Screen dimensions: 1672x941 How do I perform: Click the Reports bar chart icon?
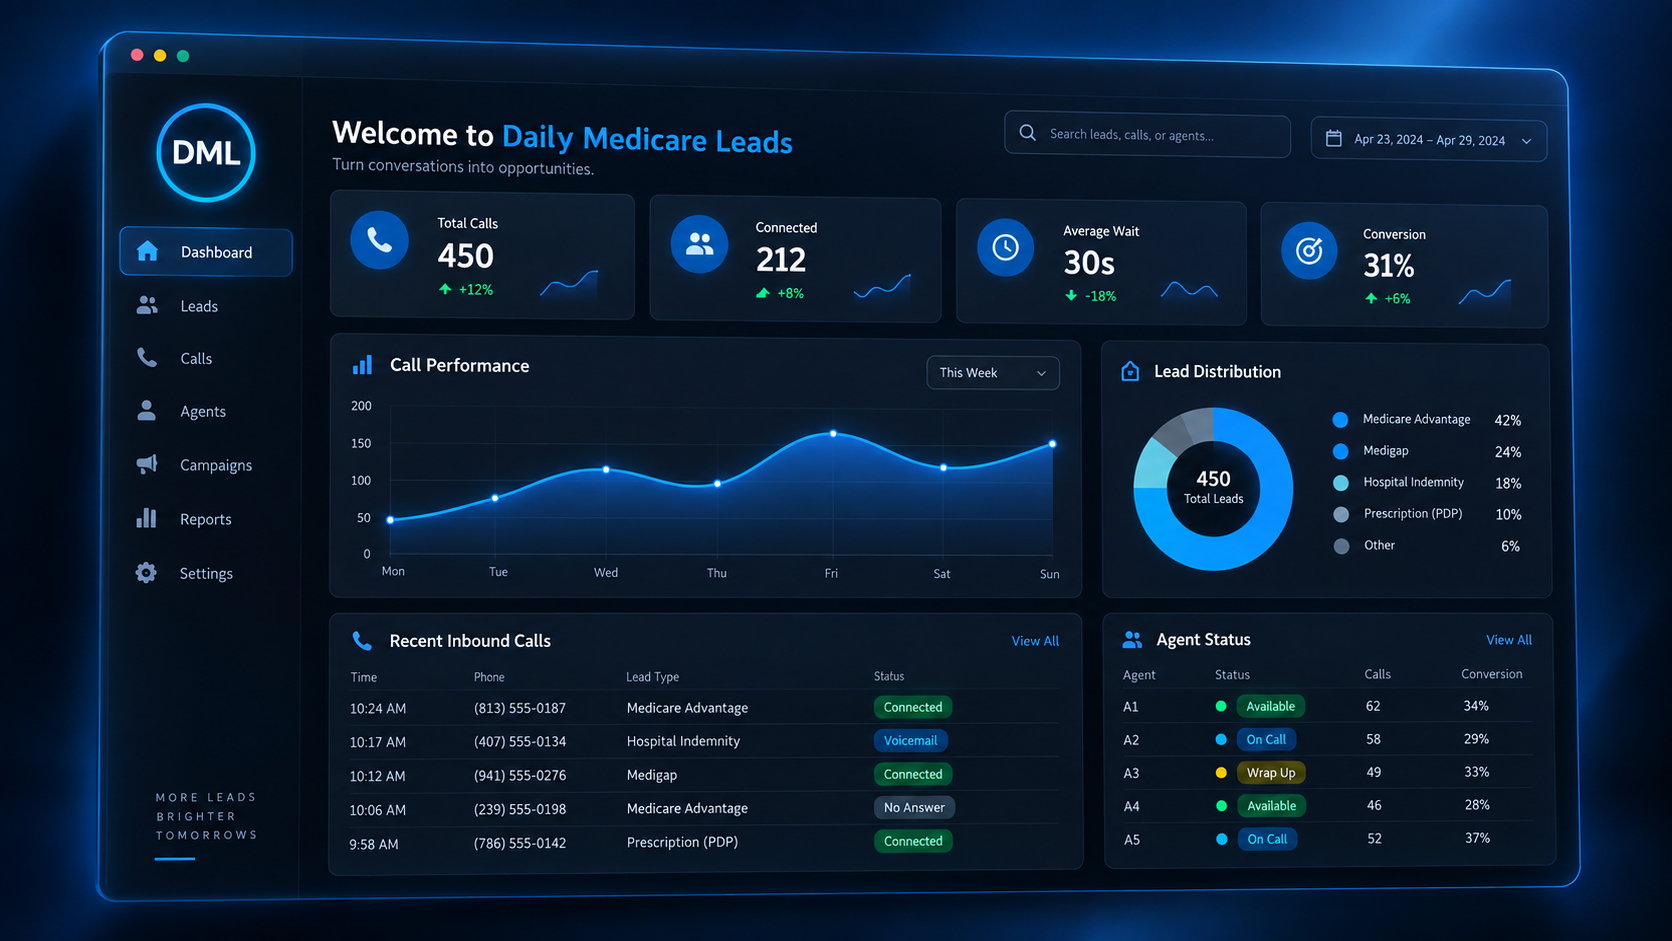pyautogui.click(x=147, y=517)
